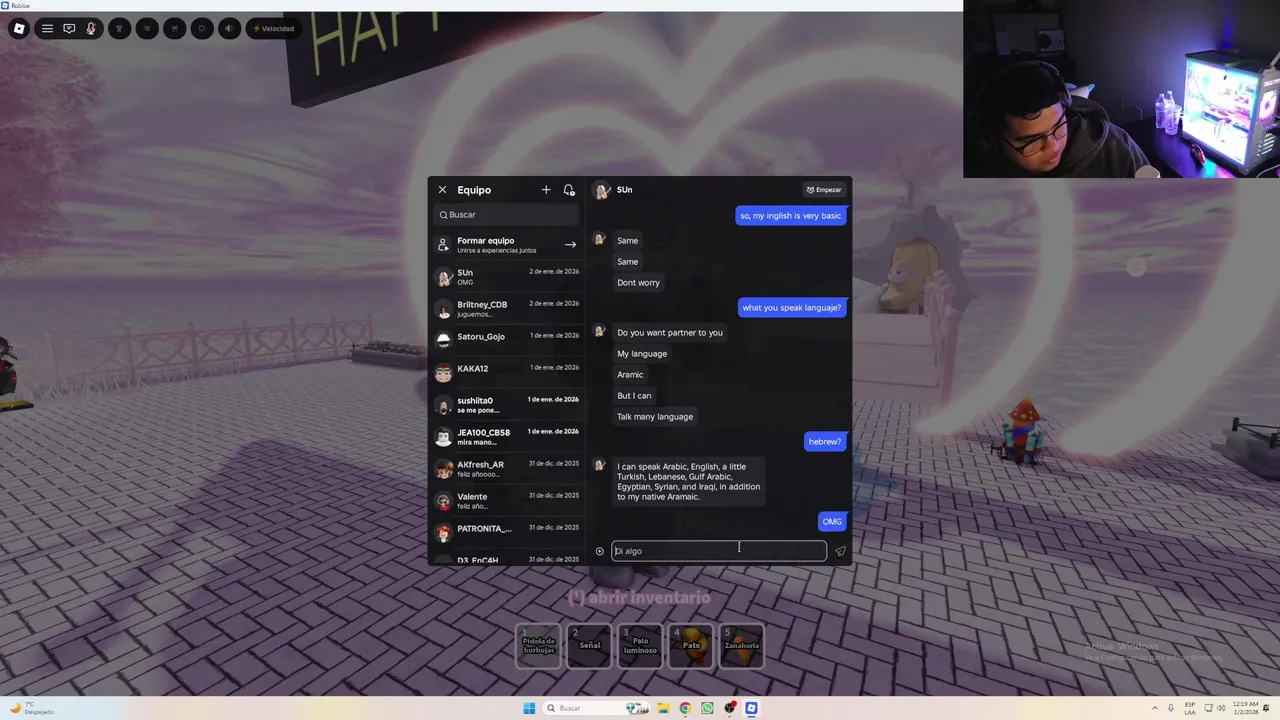Open the Roblox logo menu
Screen dimensions: 1280x720
click(19, 28)
